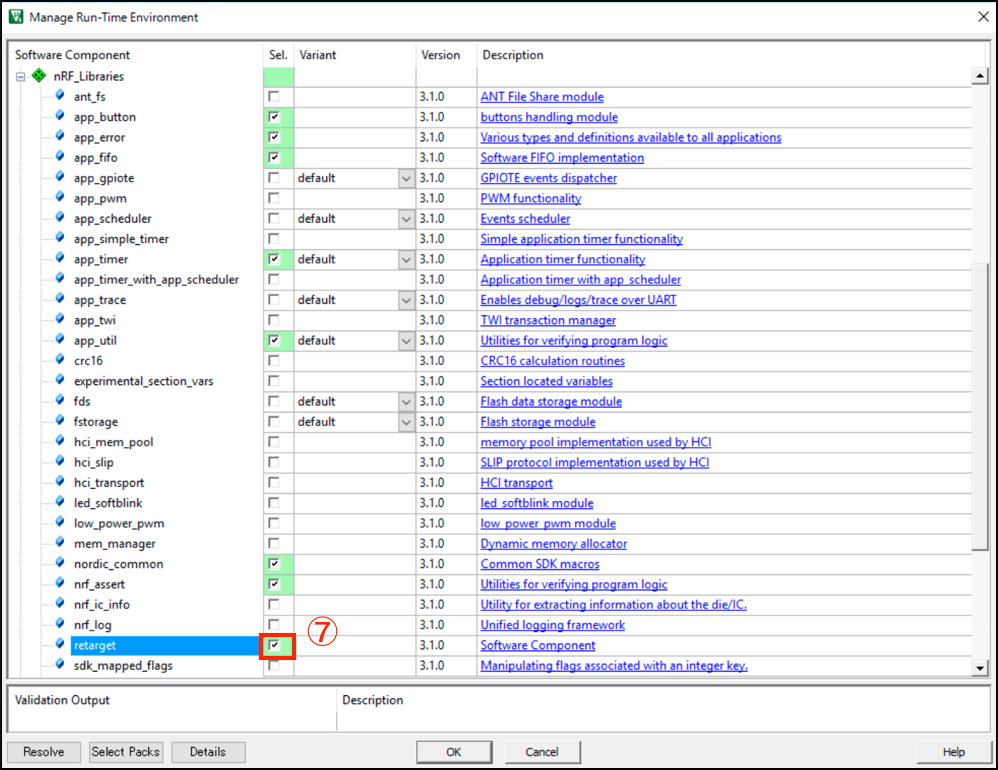Click the Description column header

point(512,55)
